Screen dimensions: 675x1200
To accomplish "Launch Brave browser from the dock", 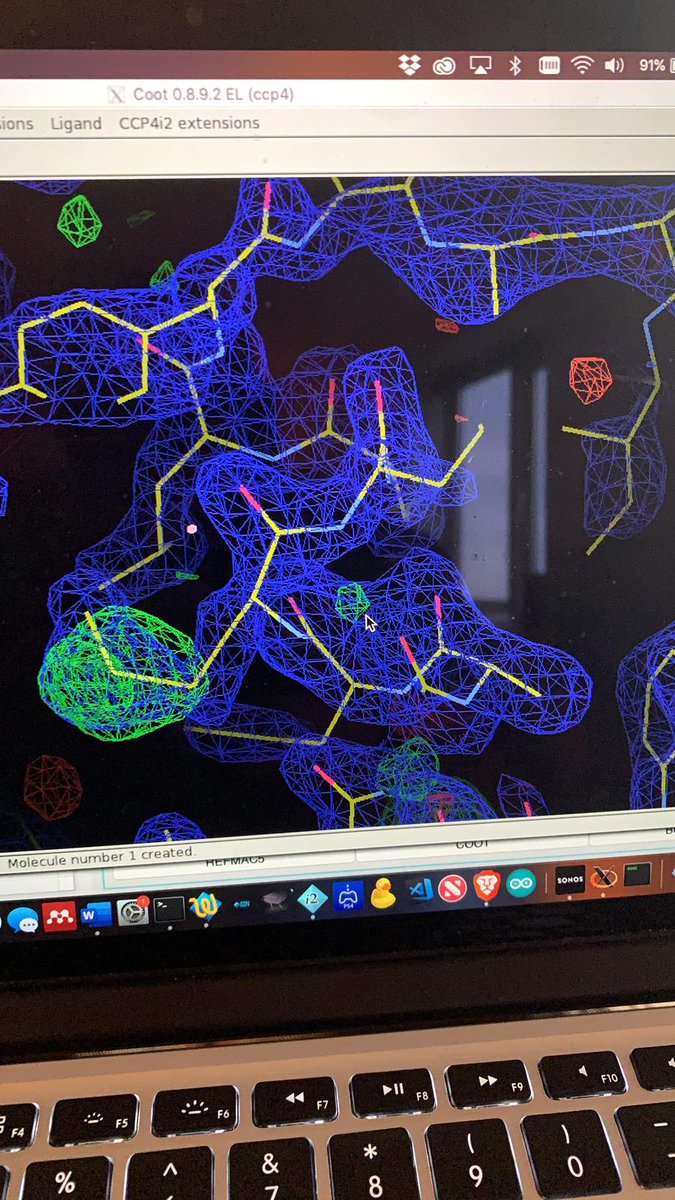I will (486, 884).
